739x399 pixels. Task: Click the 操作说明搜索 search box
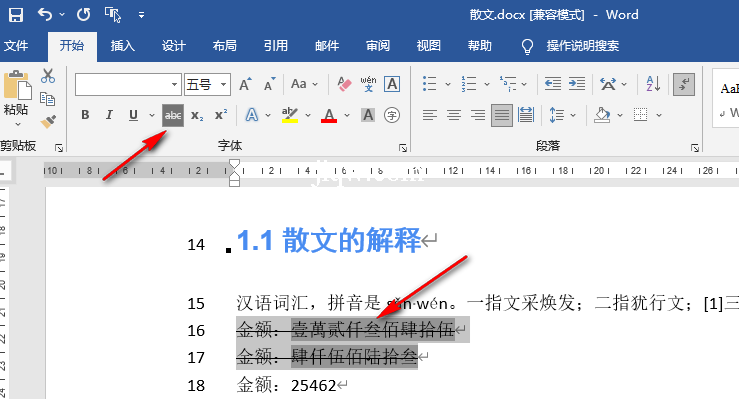tap(583, 46)
